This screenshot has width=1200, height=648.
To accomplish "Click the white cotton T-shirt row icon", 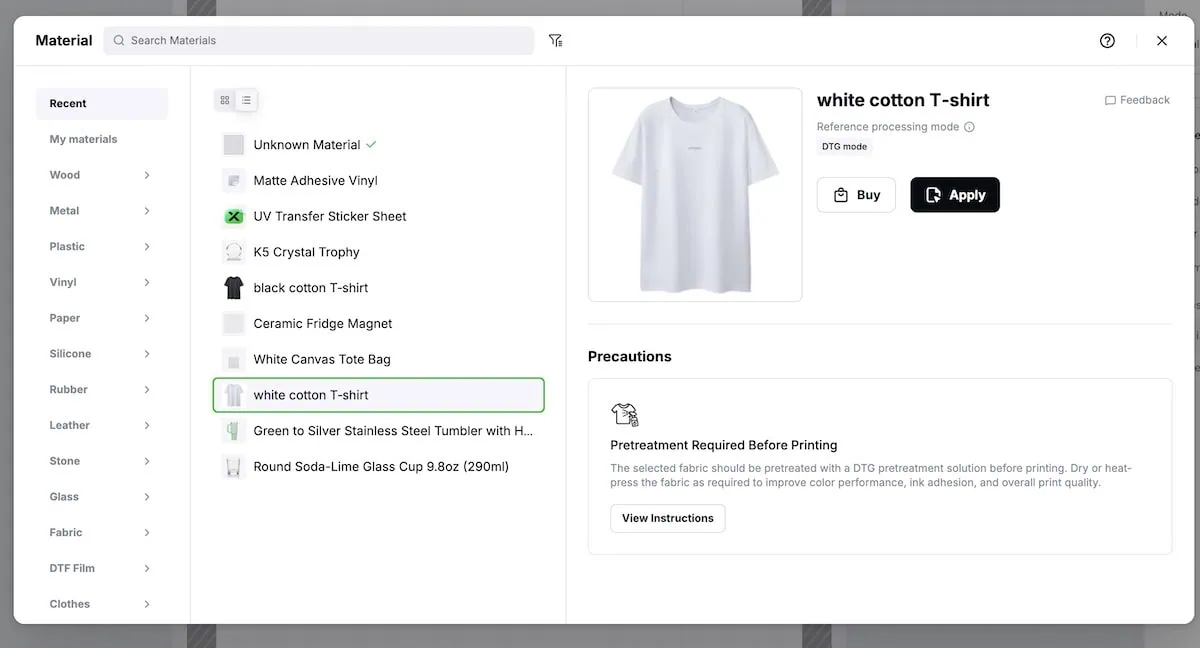I will coord(234,395).
